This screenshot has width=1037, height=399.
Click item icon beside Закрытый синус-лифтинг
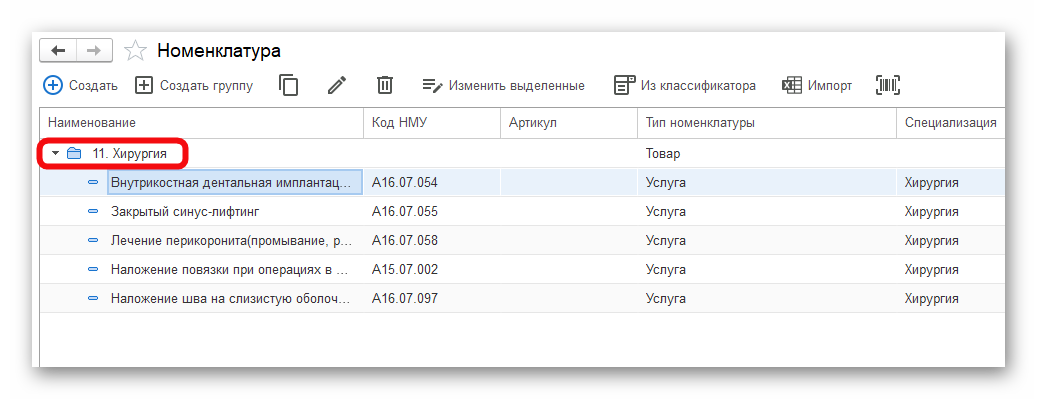tap(93, 212)
